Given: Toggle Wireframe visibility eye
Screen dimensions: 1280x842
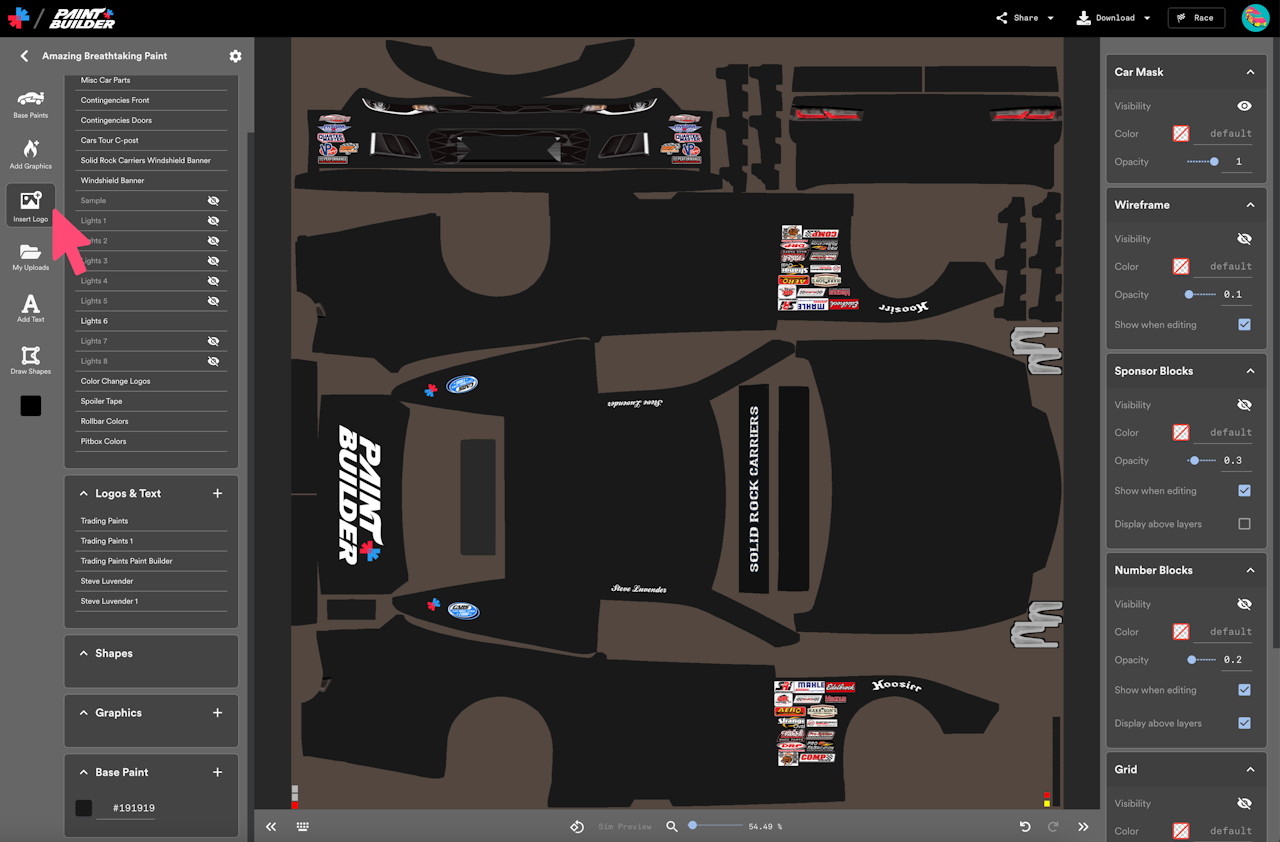Looking at the screenshot, I should [1244, 239].
